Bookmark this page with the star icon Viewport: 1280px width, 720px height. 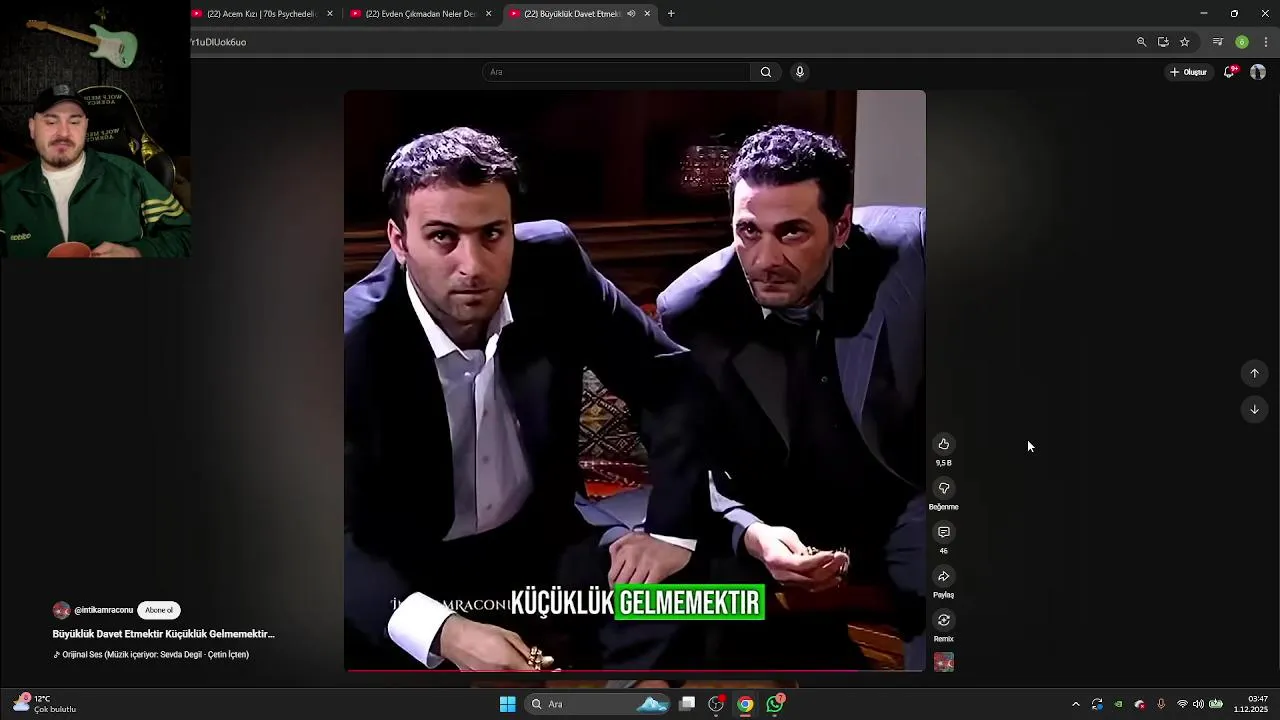point(1184,42)
